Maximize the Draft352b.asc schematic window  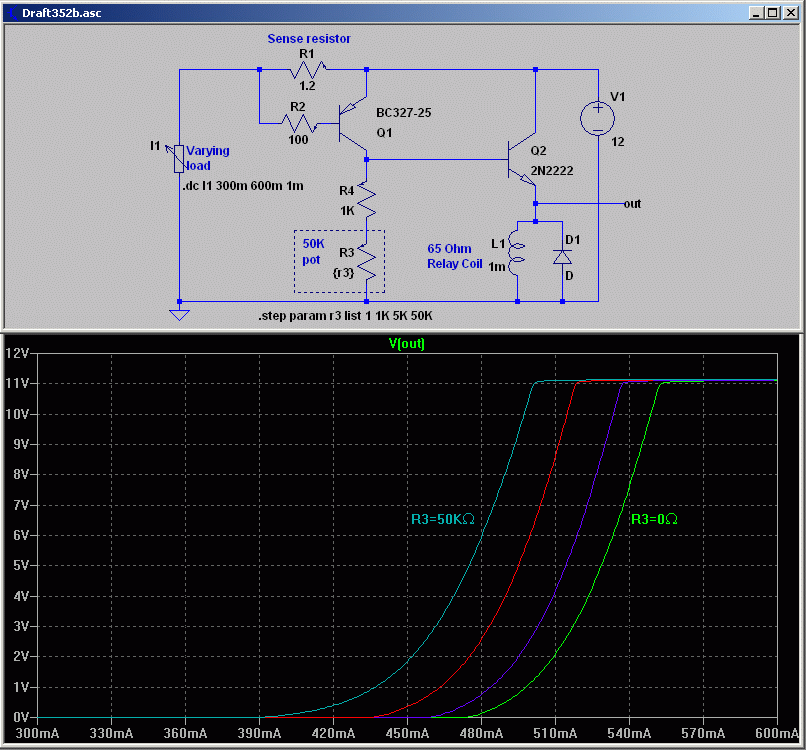[x=772, y=13]
